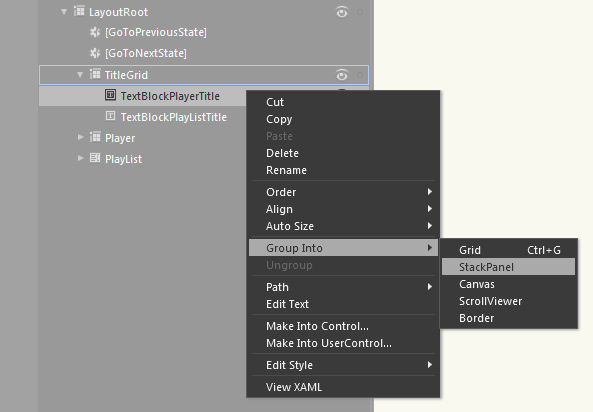Viewport: 593px width, 412px height.
Task: Select the TextBlockPlayListTitle tree item
Action: (174, 117)
